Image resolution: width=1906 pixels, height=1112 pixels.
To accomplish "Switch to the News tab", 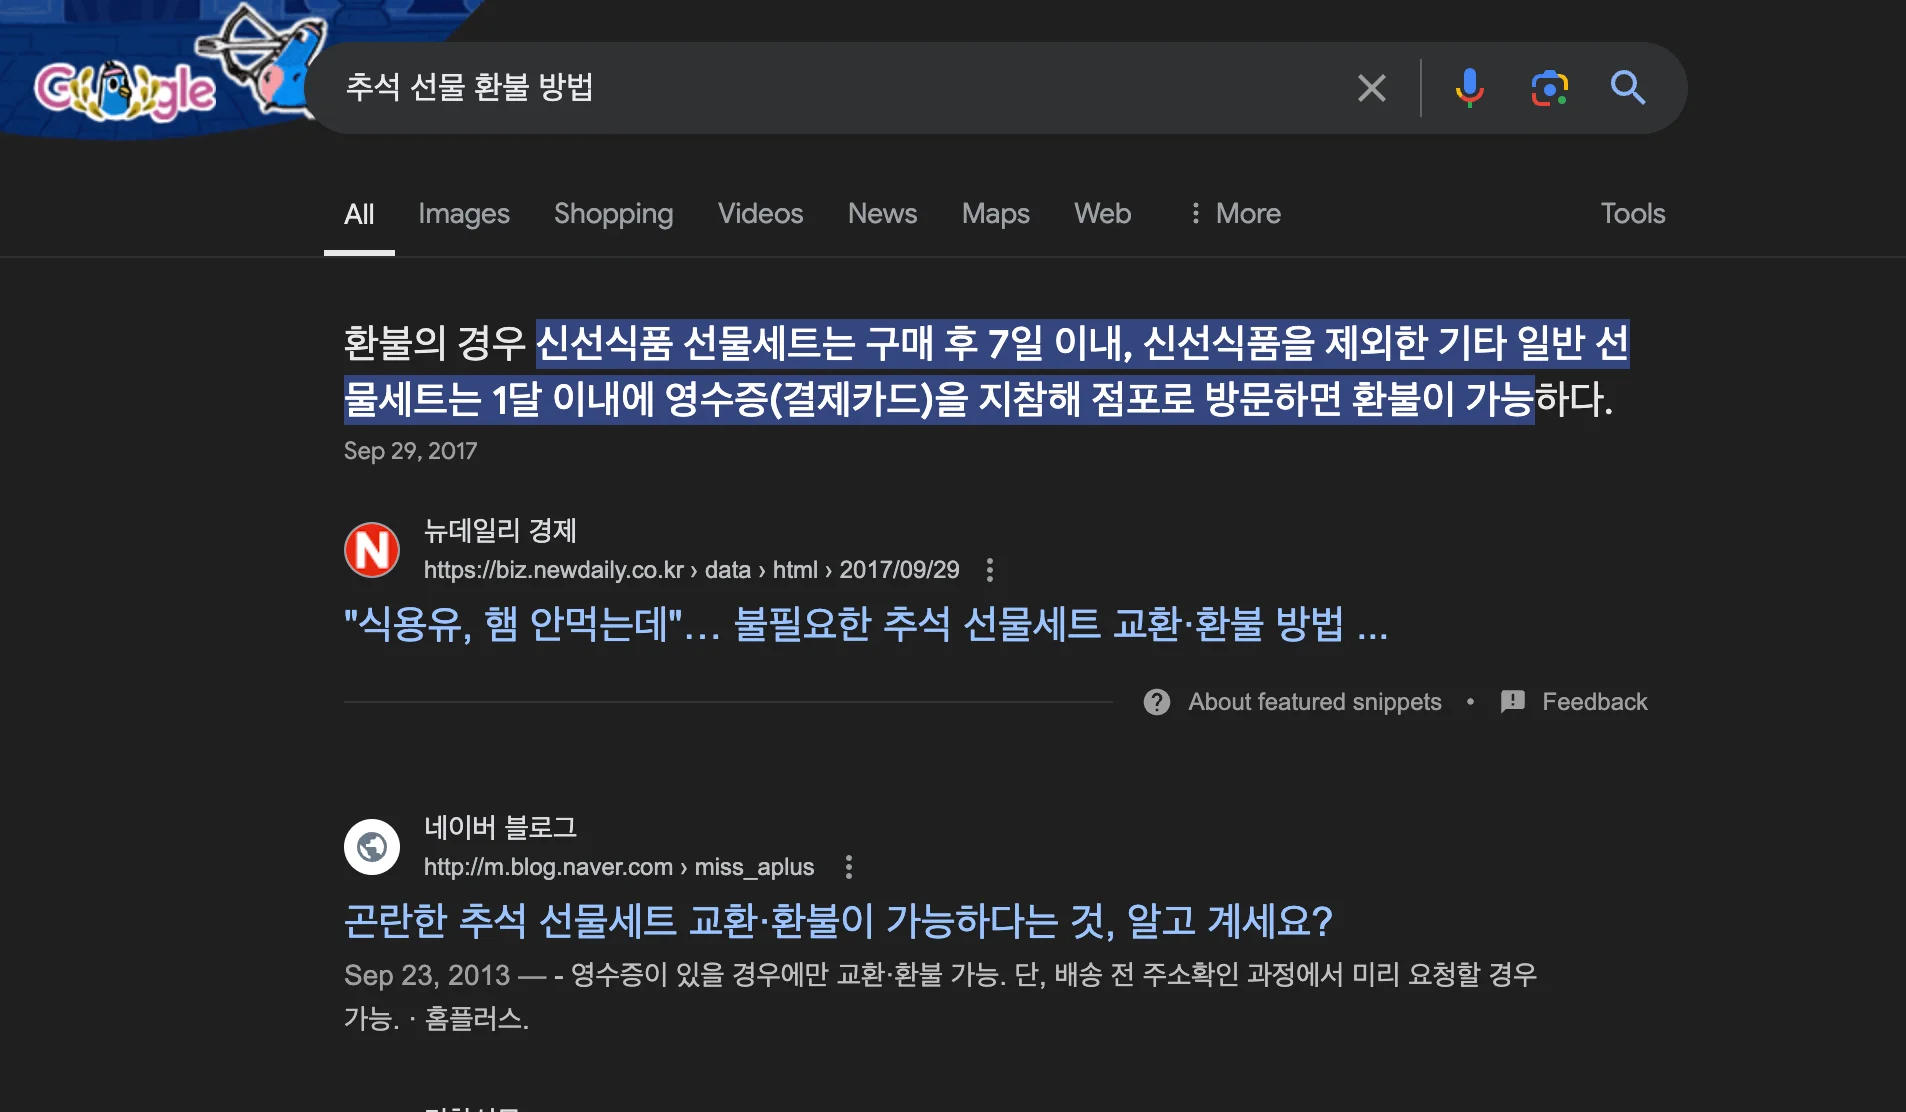I will point(882,213).
